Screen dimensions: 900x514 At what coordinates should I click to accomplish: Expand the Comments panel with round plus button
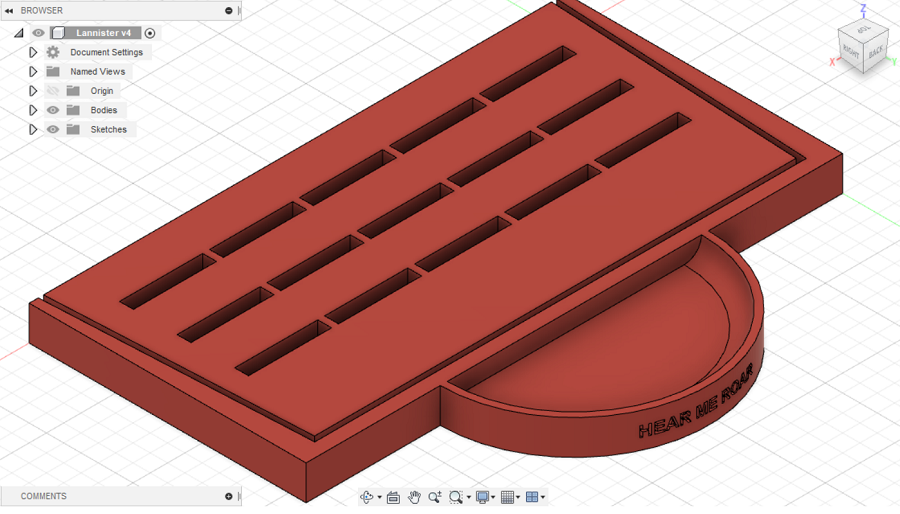pyautogui.click(x=228, y=496)
